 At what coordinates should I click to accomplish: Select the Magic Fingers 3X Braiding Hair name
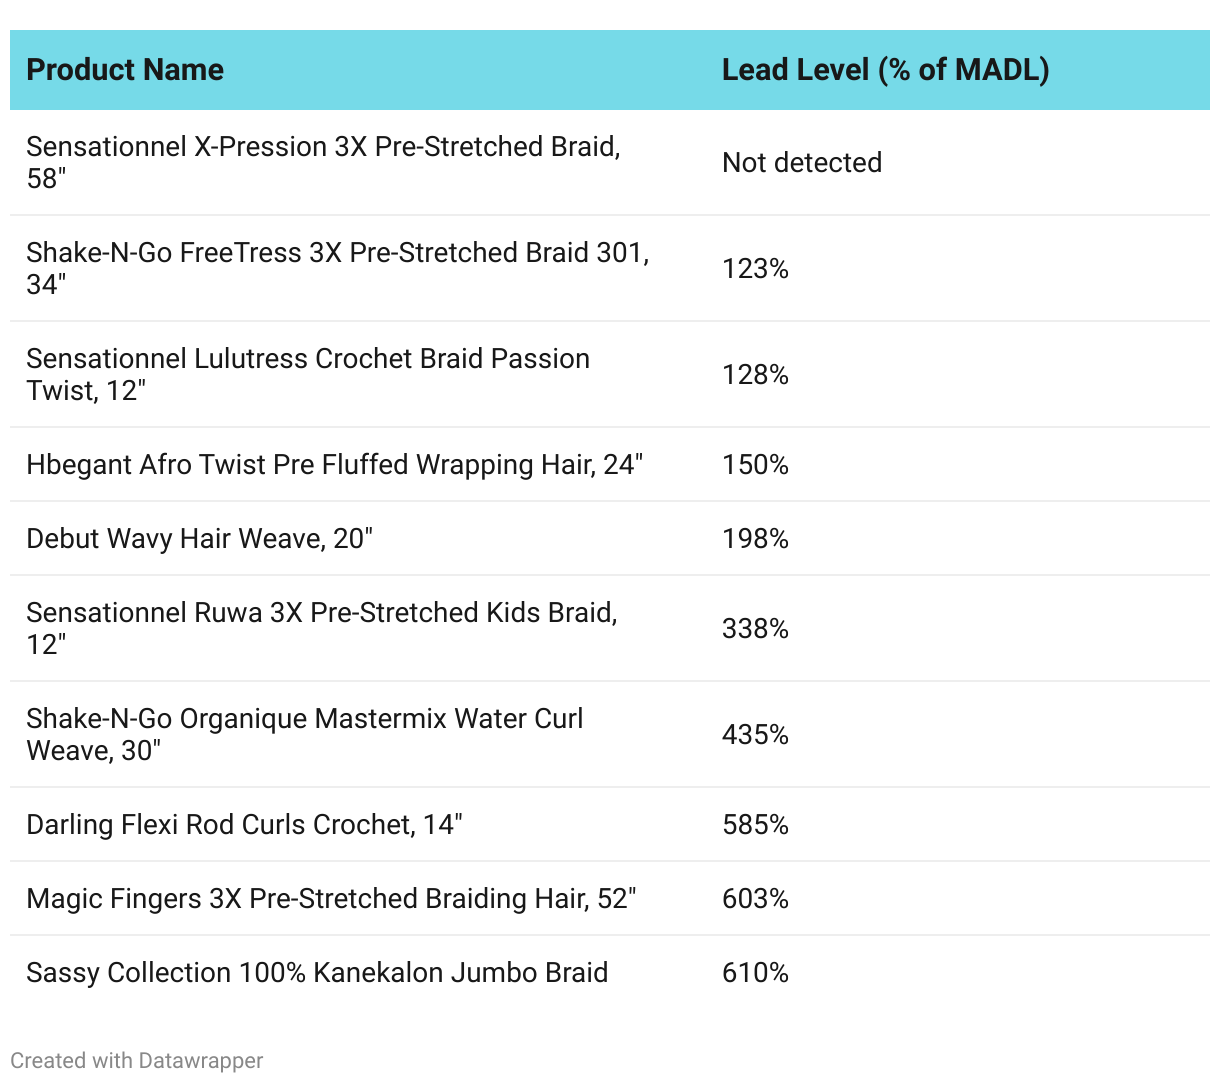coord(331,899)
